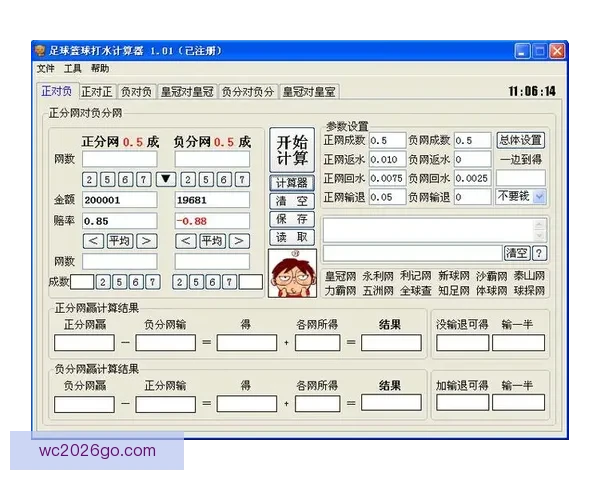The image size is (600, 480).
Task: Open the 知足网 link
Action: (x=454, y=291)
